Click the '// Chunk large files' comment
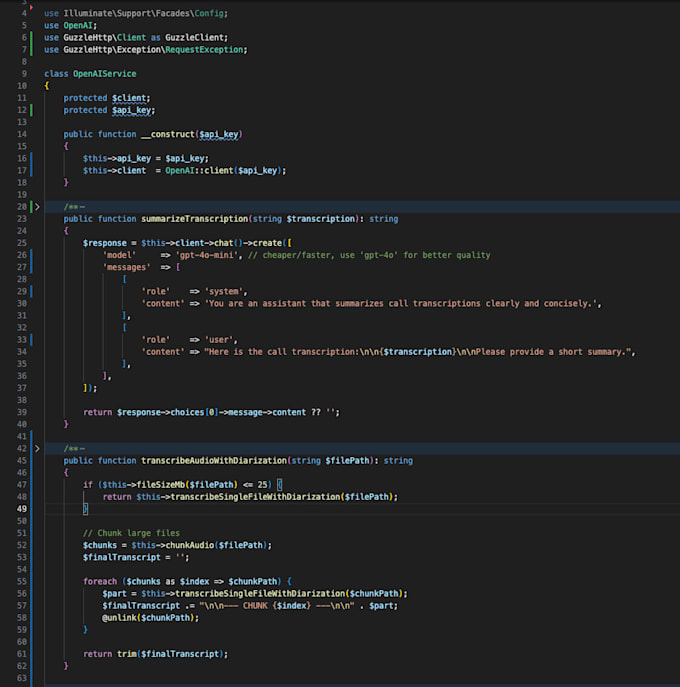680x687 pixels. coord(131,533)
